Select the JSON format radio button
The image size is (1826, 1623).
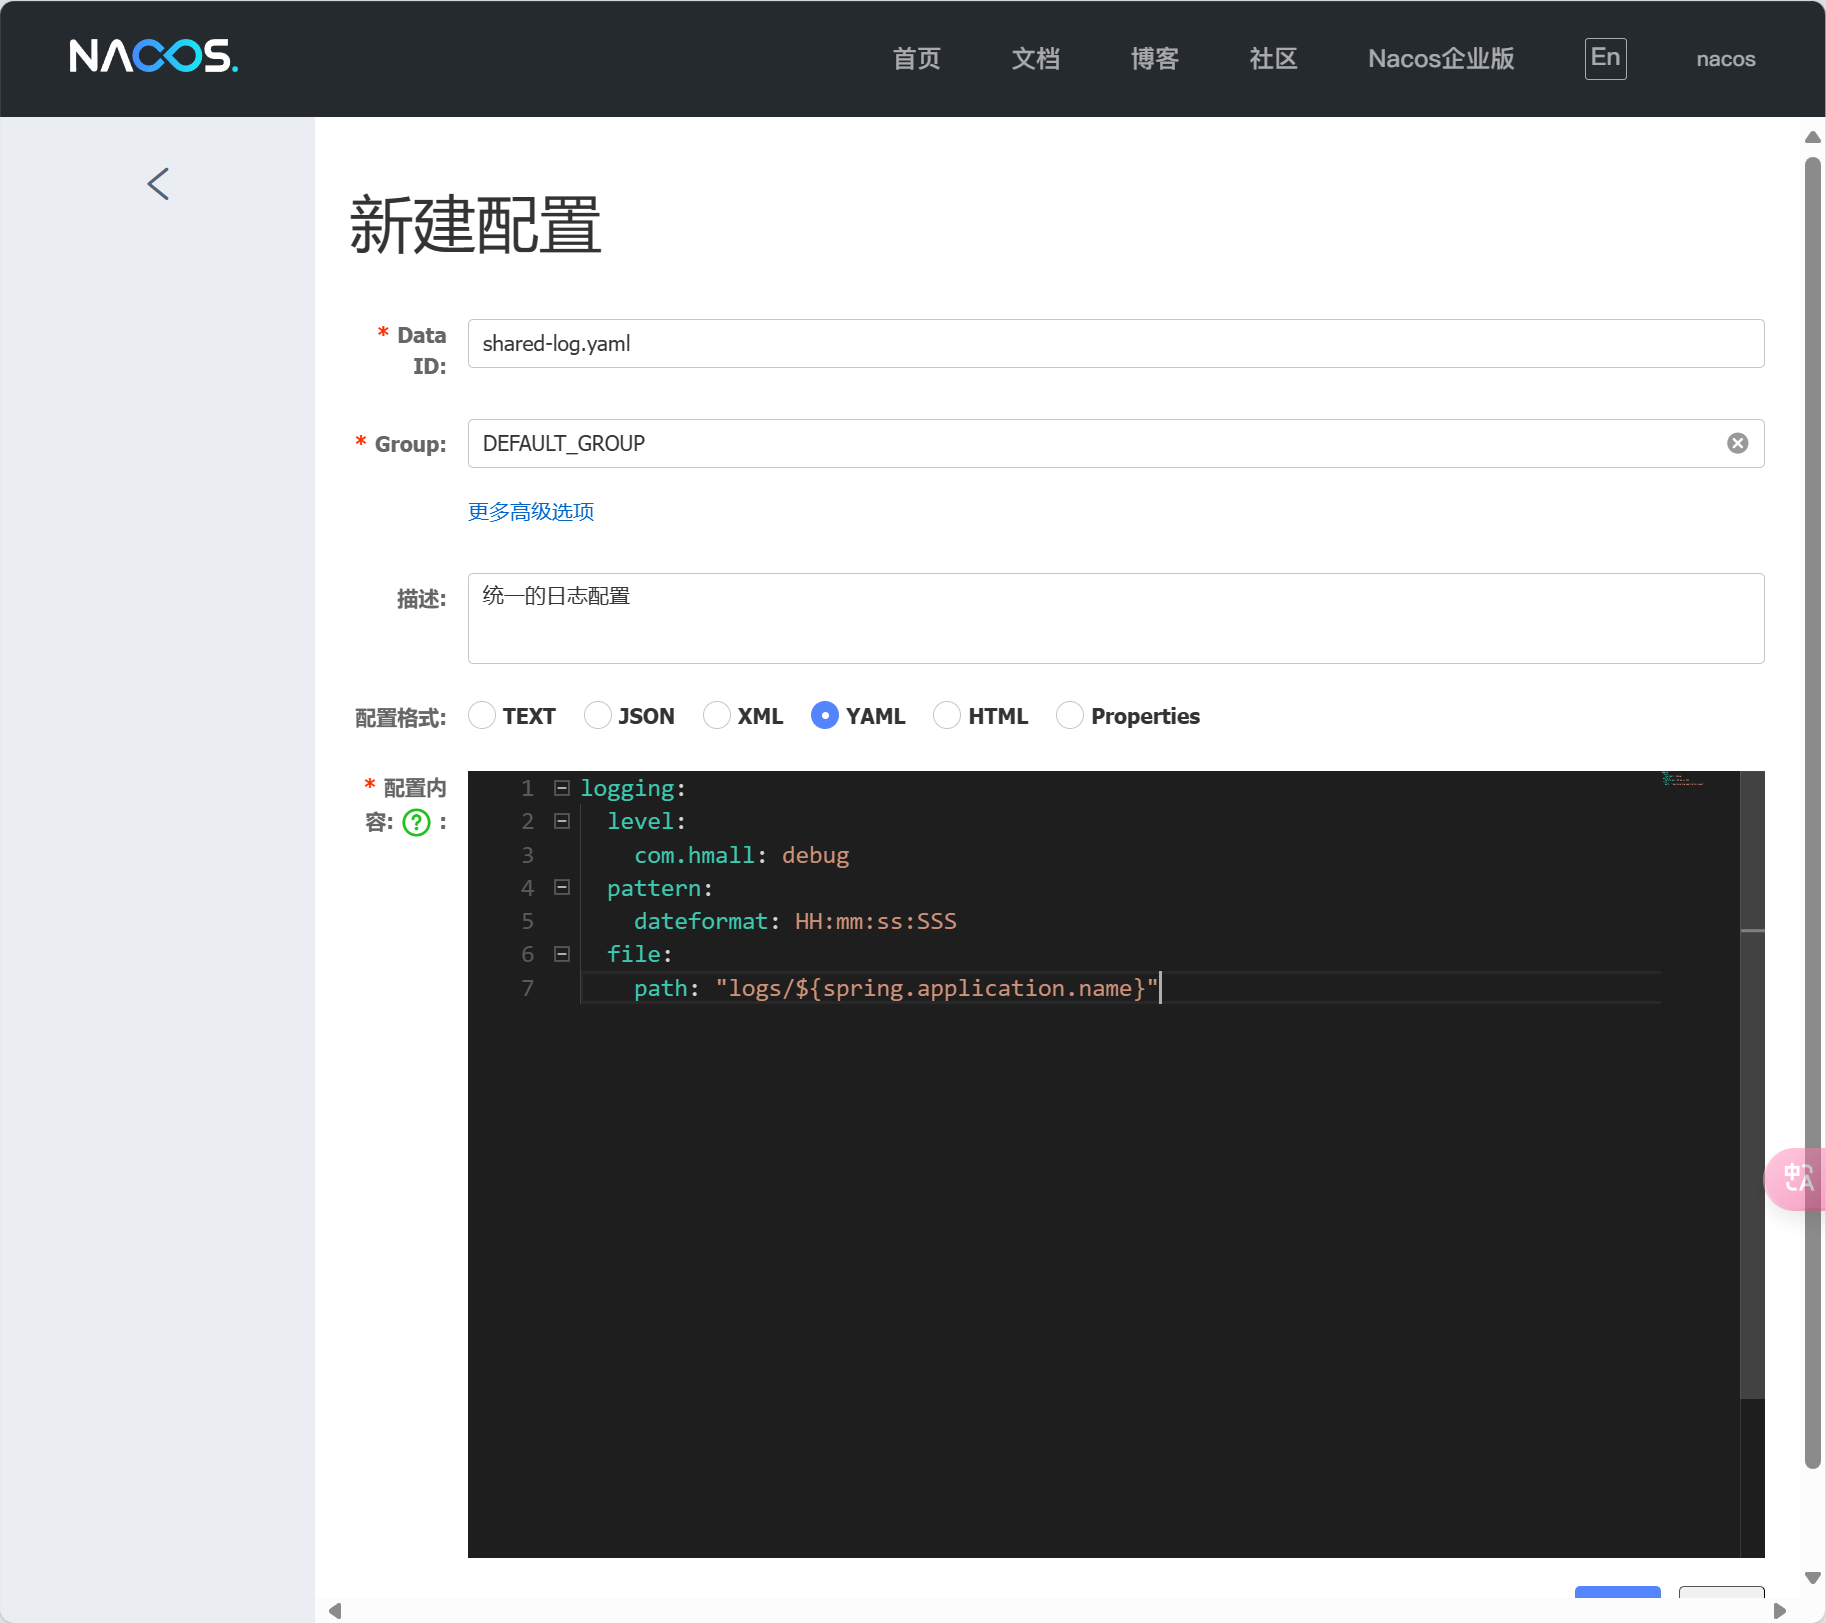point(598,716)
